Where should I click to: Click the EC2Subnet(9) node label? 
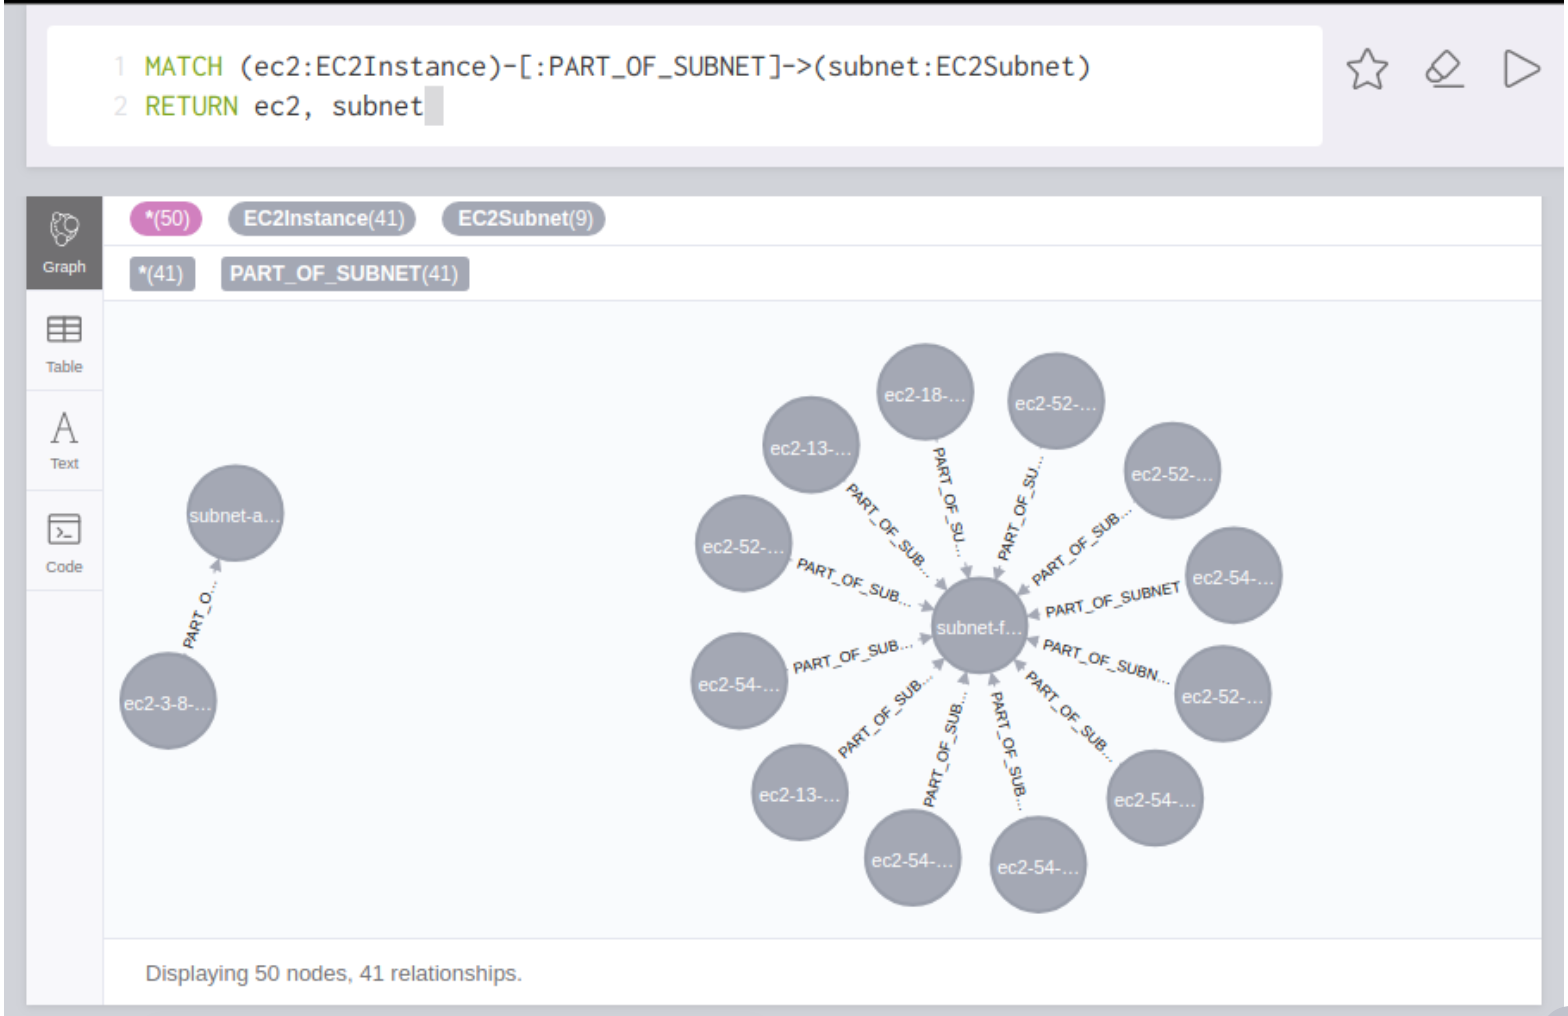(x=524, y=219)
